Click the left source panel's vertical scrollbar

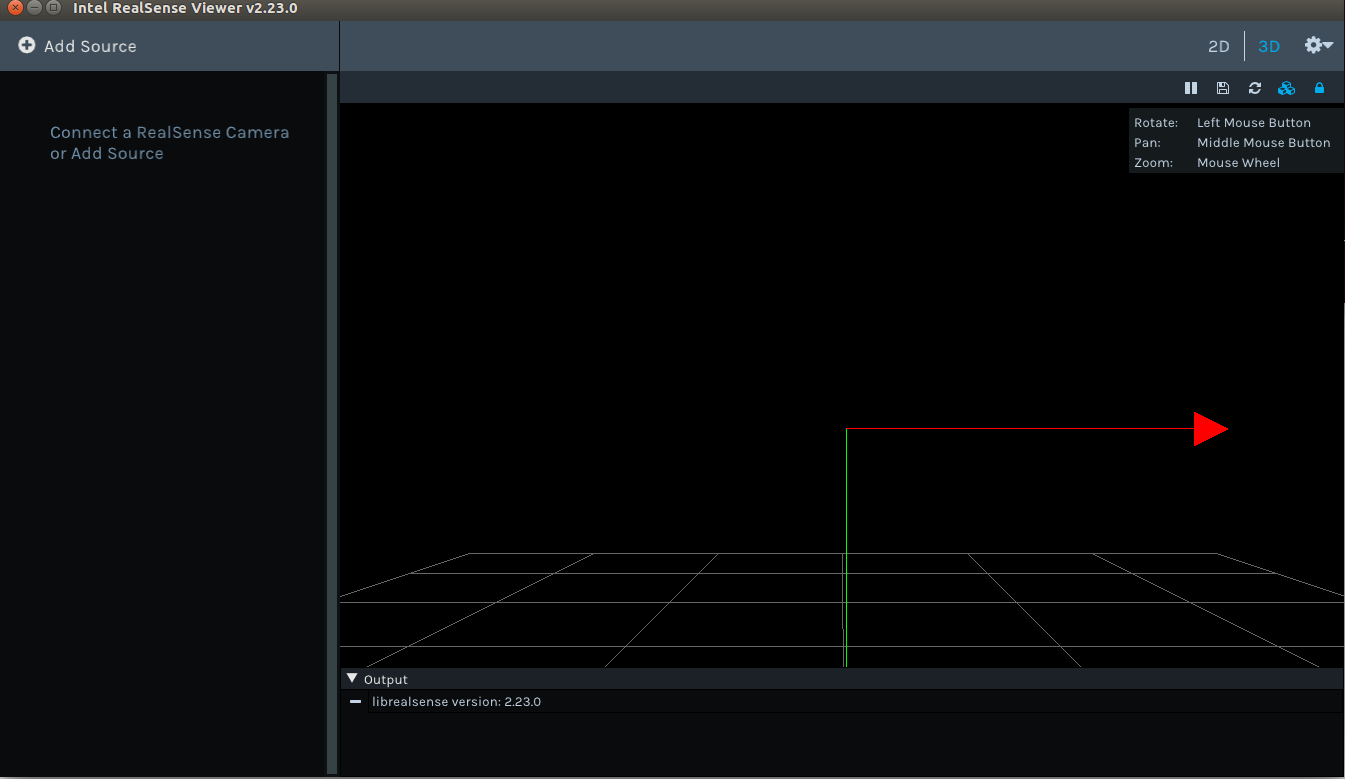pos(332,423)
